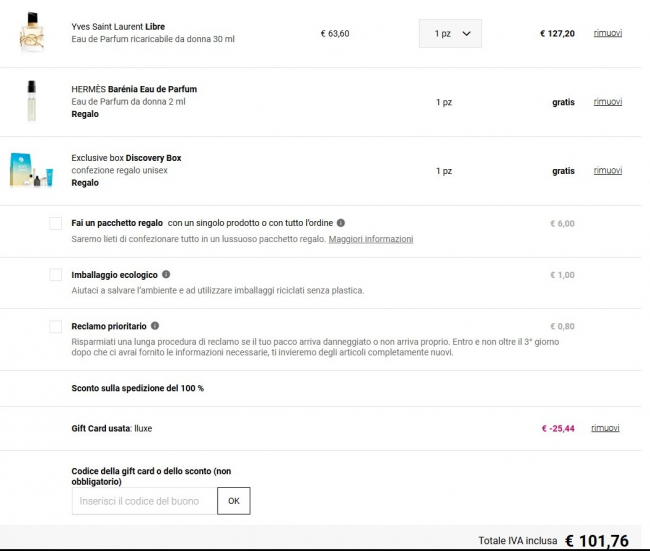Screen dimensions: 650x551
Task: Click gratis price of HERMÈS Barénia
Action: (x=563, y=102)
